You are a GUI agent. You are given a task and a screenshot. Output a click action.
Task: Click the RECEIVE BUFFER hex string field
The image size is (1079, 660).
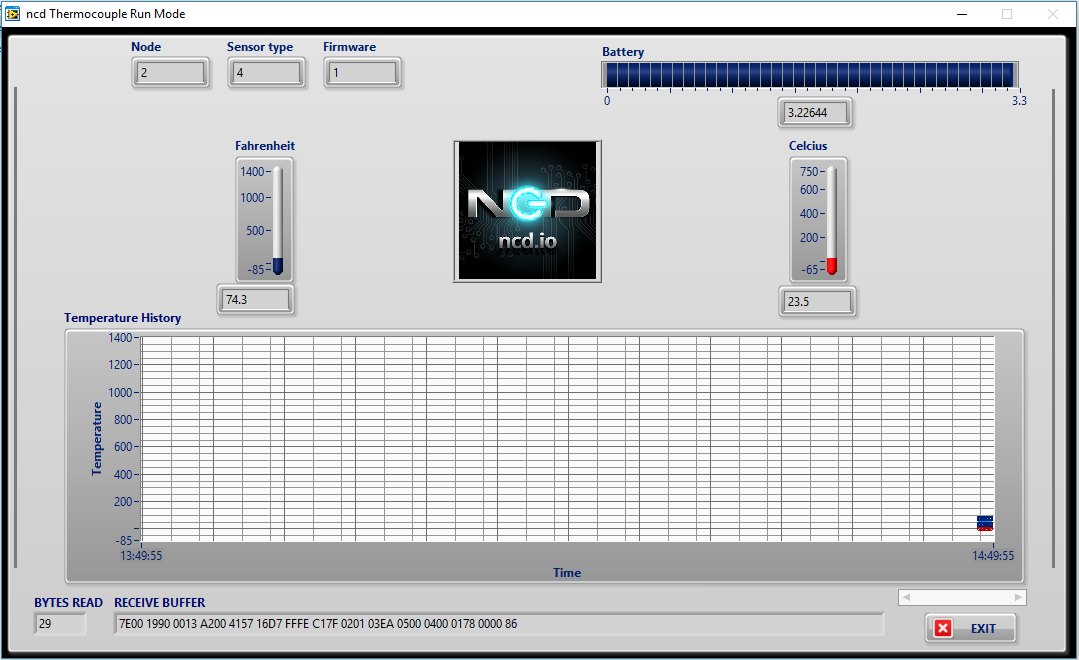click(498, 624)
